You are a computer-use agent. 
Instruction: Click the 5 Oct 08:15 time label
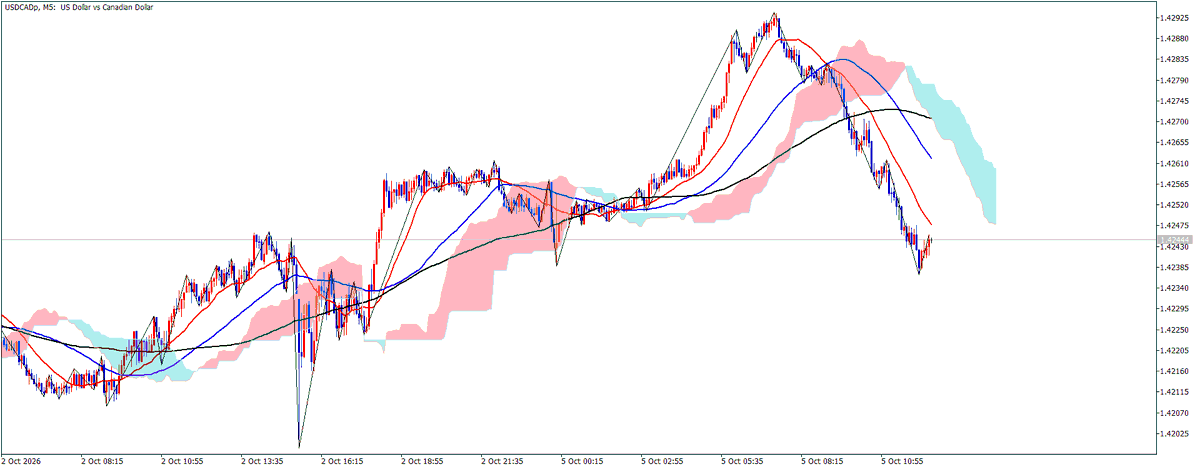pos(823,463)
